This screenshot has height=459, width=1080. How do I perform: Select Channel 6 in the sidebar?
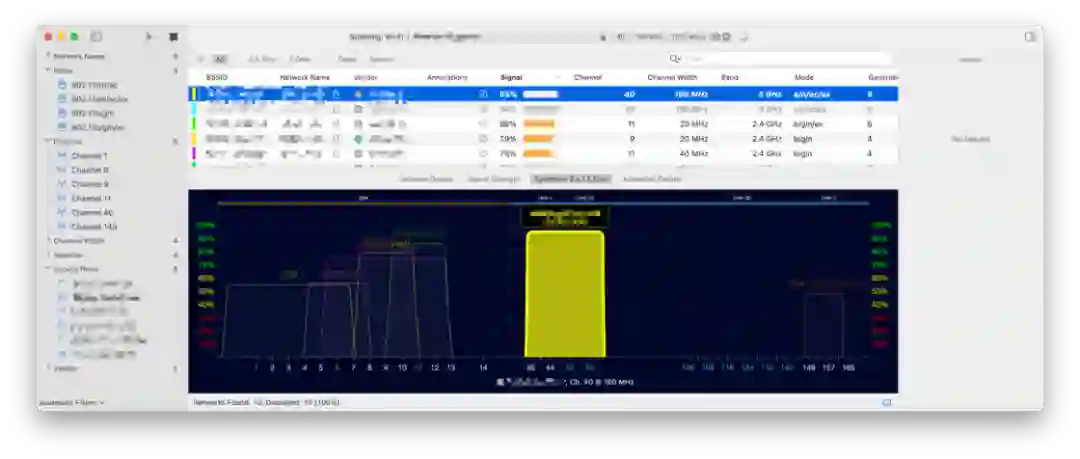click(90, 170)
